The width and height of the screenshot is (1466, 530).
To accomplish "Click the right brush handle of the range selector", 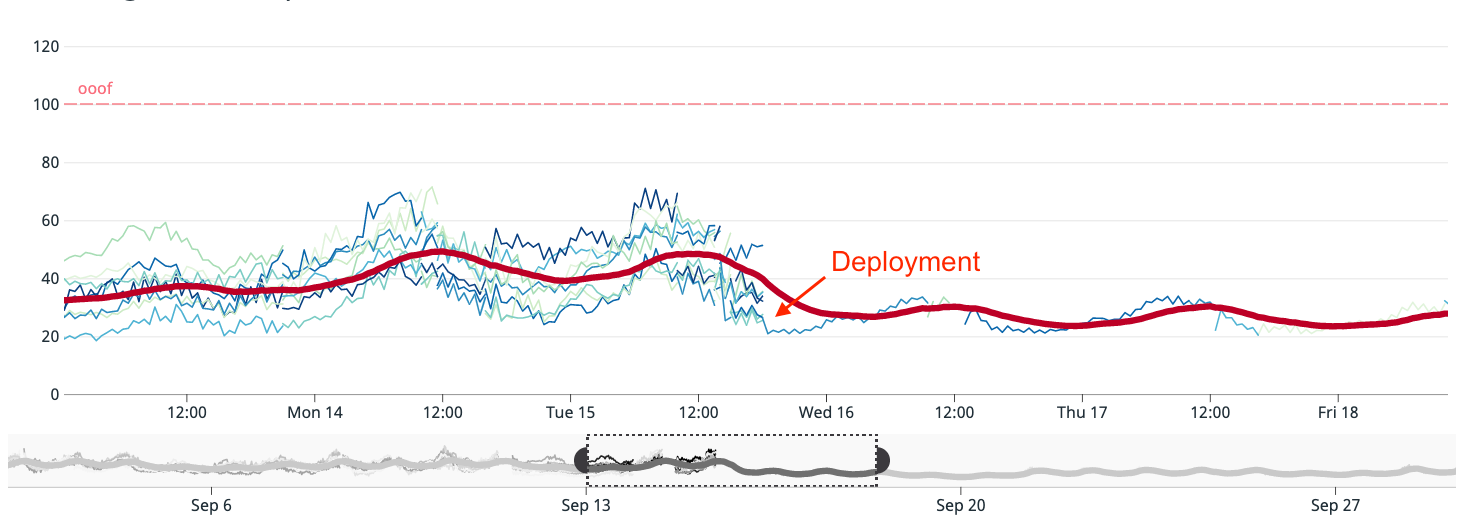I will [883, 460].
